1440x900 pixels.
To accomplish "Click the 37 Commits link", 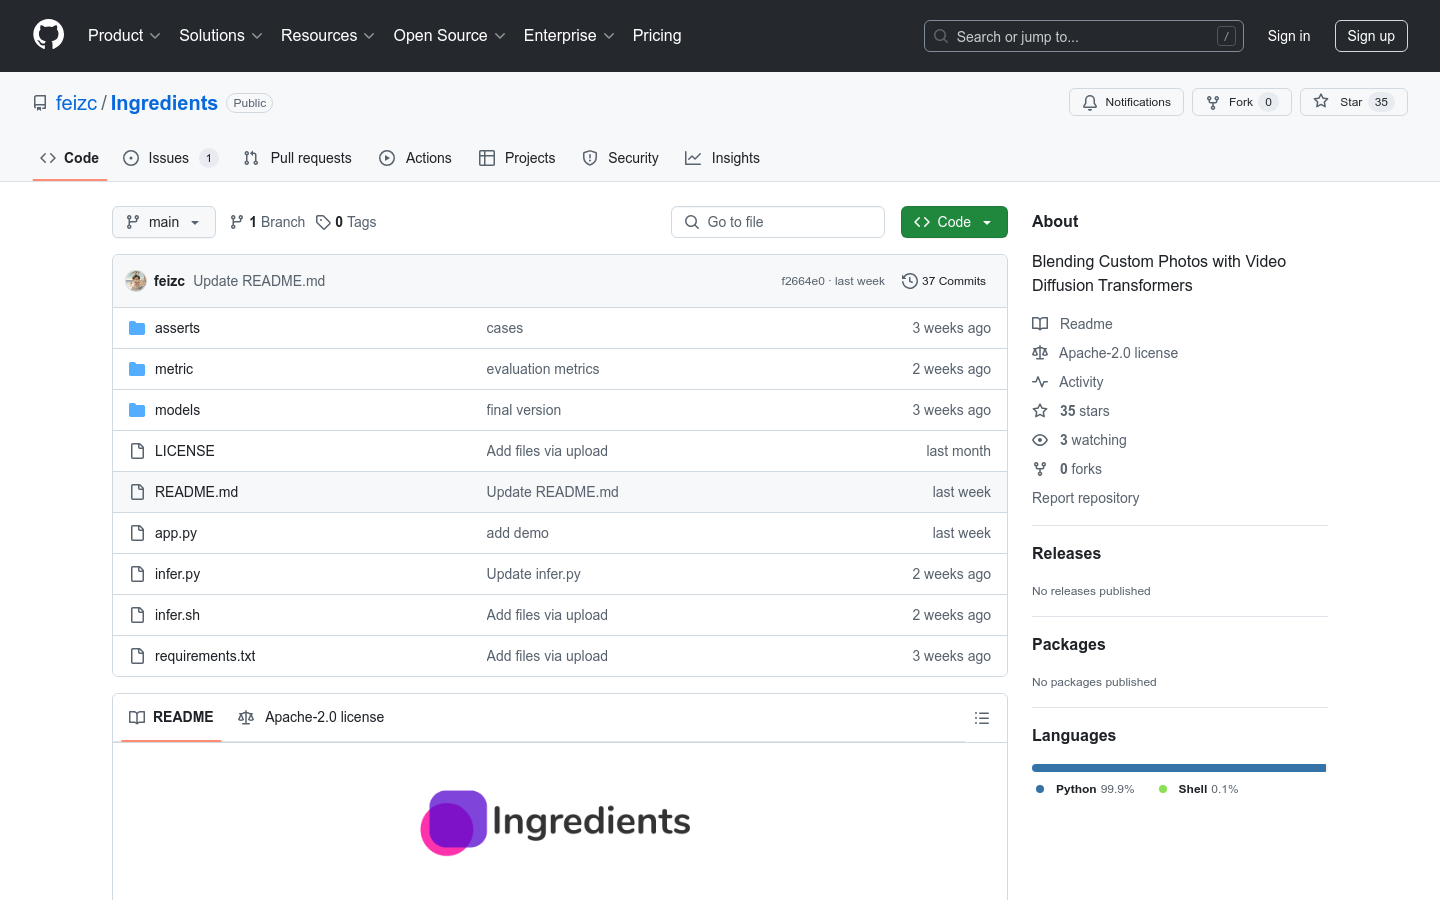I will pos(944,281).
